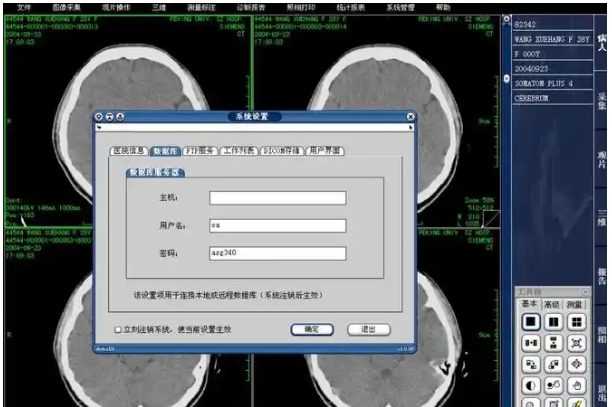Click the side-by-side compare toolbox icon
The width and height of the screenshot is (612, 407).
click(530, 343)
